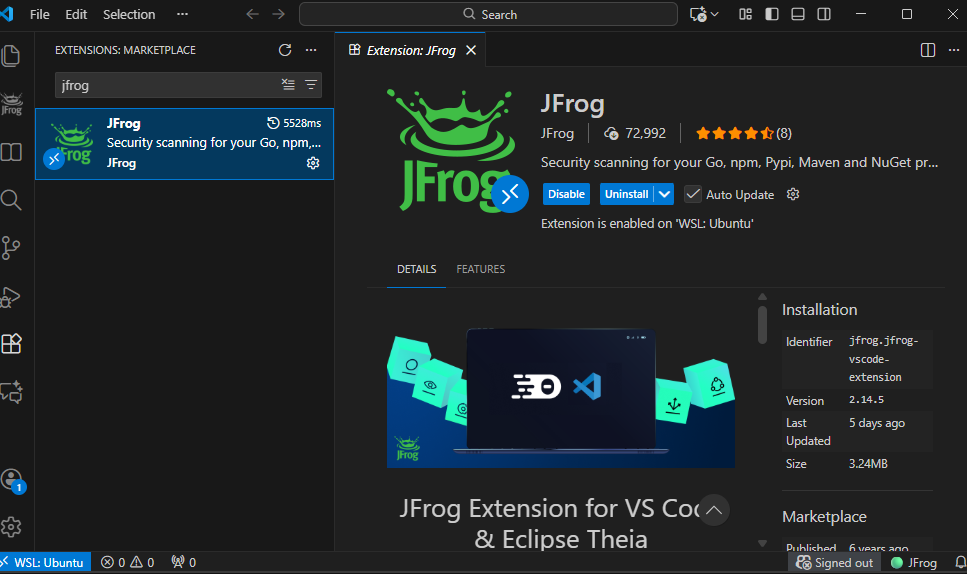The image size is (967, 574).
Task: Open the Chat view in activity bar
Action: [11, 392]
